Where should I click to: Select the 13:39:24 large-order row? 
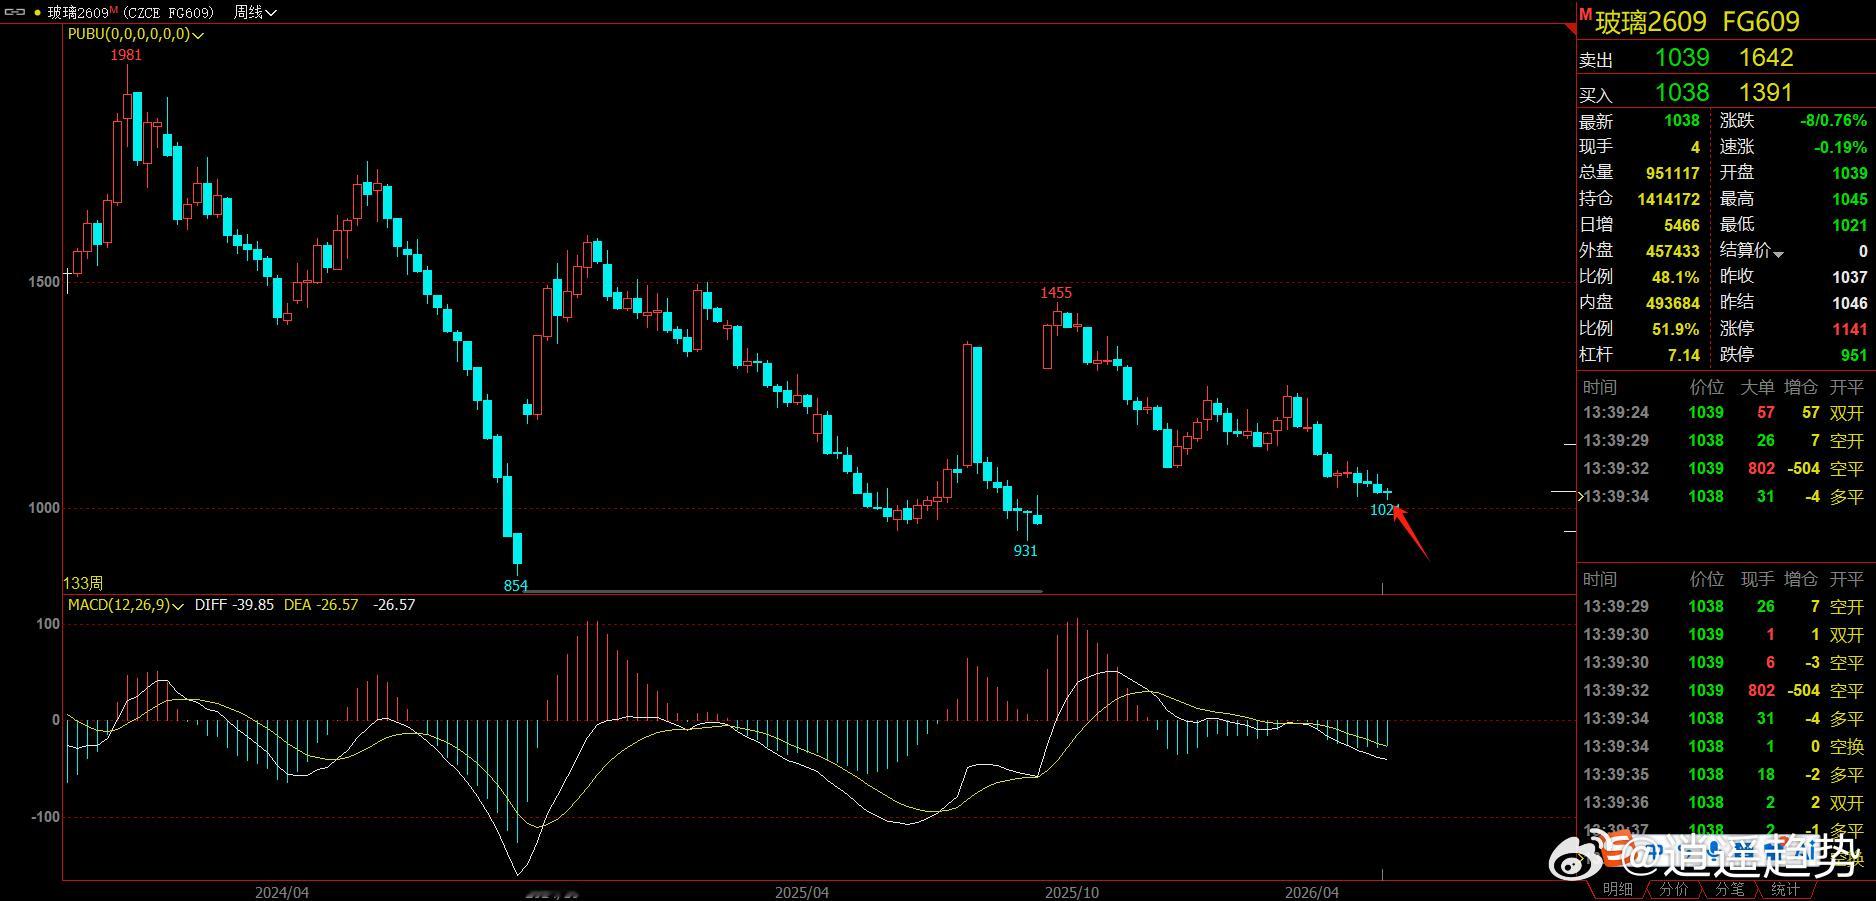(1724, 413)
